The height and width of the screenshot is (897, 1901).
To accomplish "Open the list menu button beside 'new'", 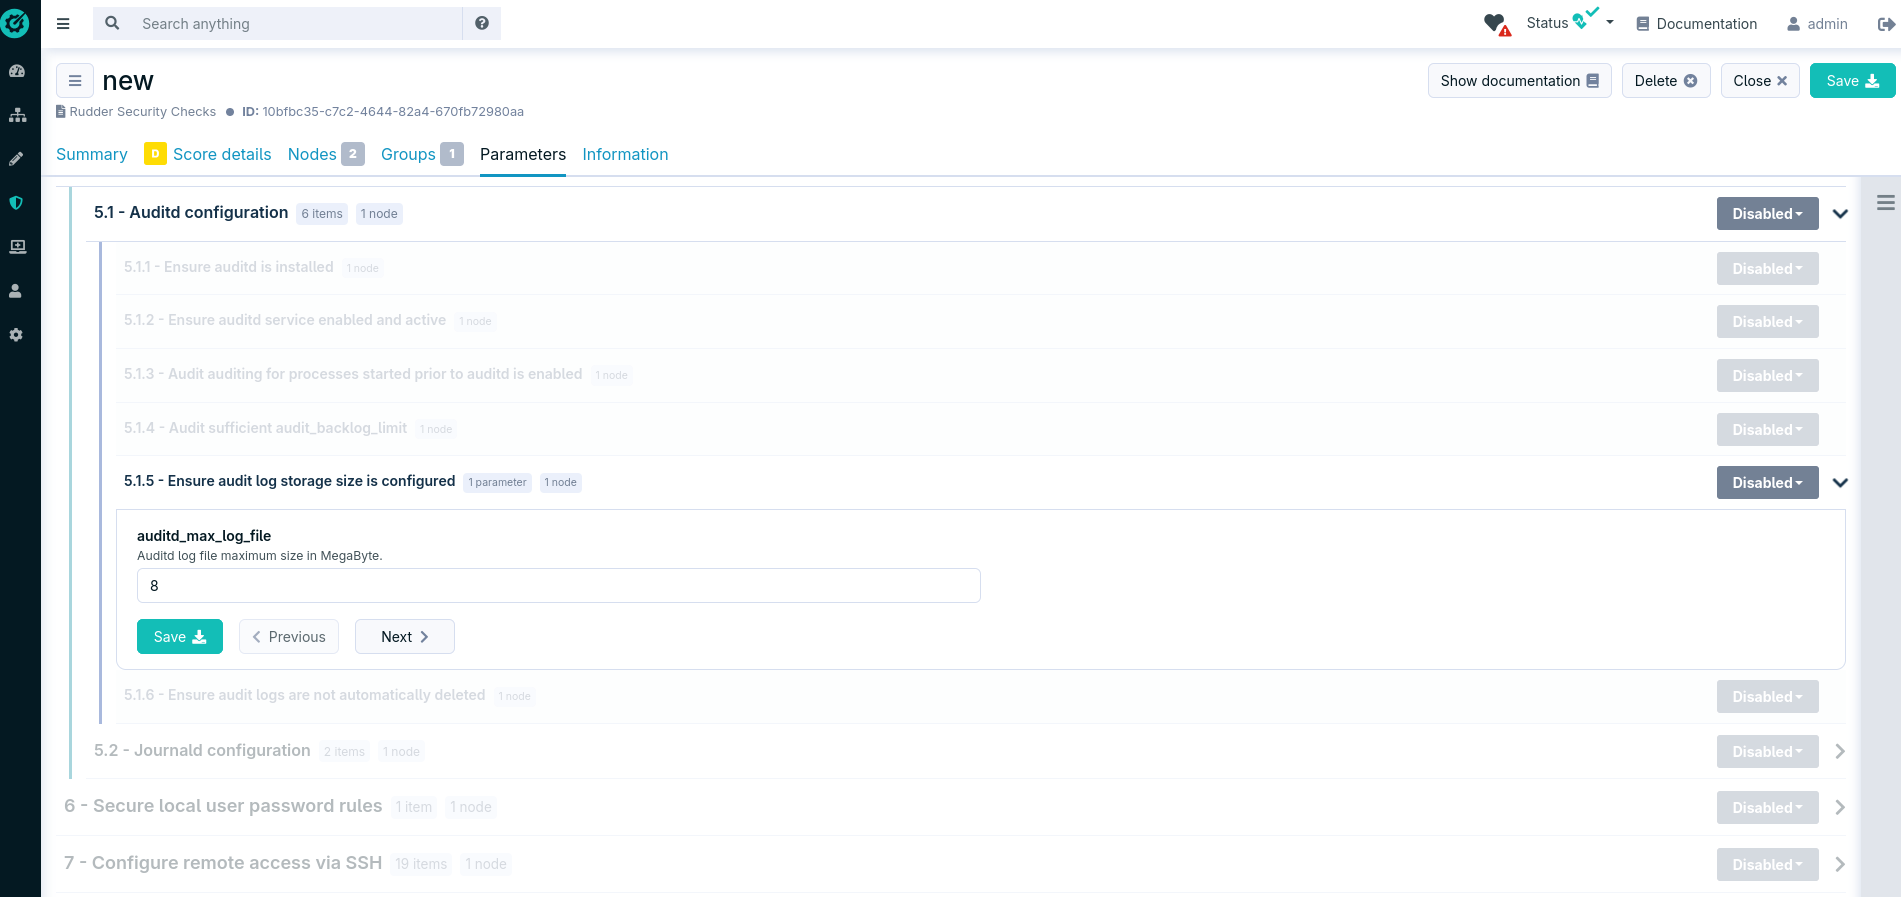I will pyautogui.click(x=75, y=81).
